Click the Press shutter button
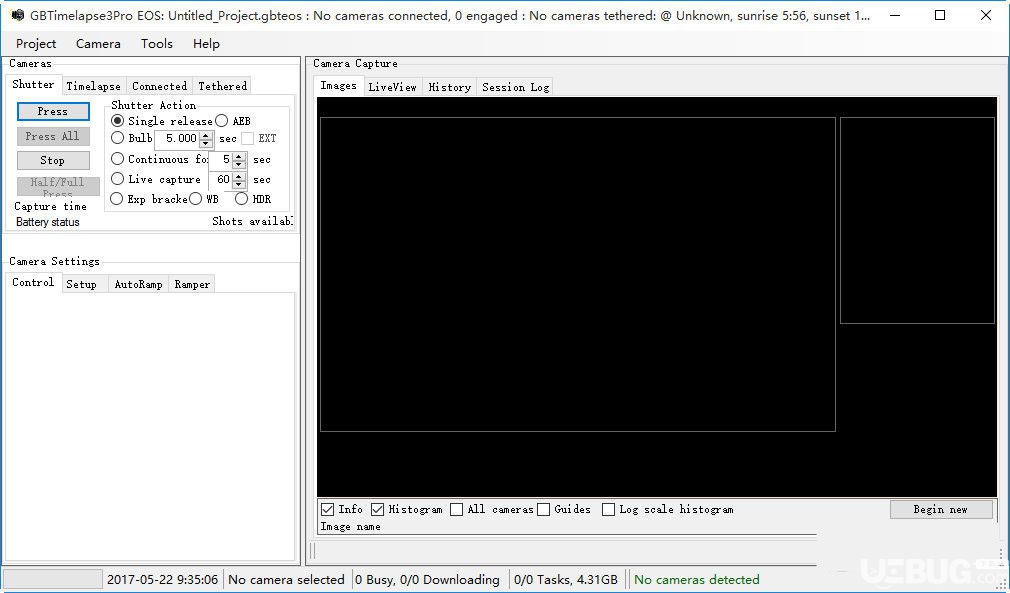Screen dimensions: 1010x593 click(53, 111)
